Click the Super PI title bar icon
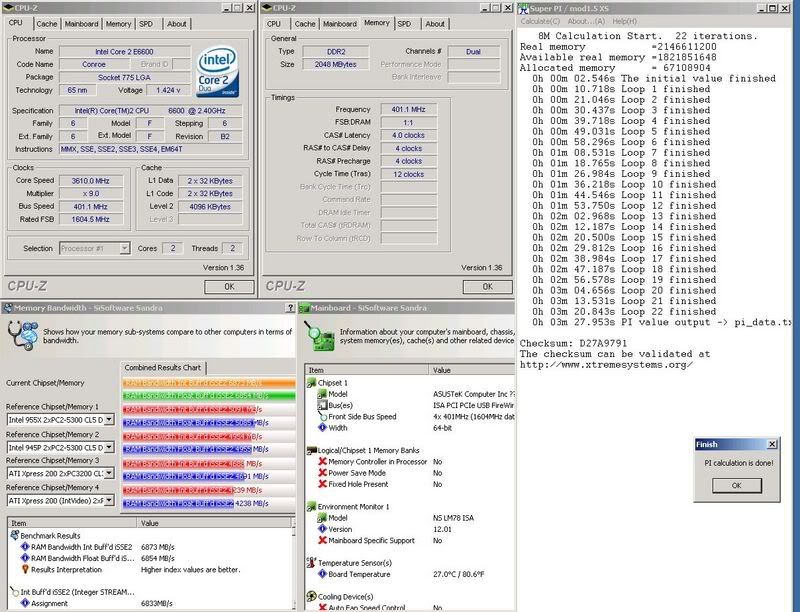The width and height of the screenshot is (800, 612). [523, 9]
